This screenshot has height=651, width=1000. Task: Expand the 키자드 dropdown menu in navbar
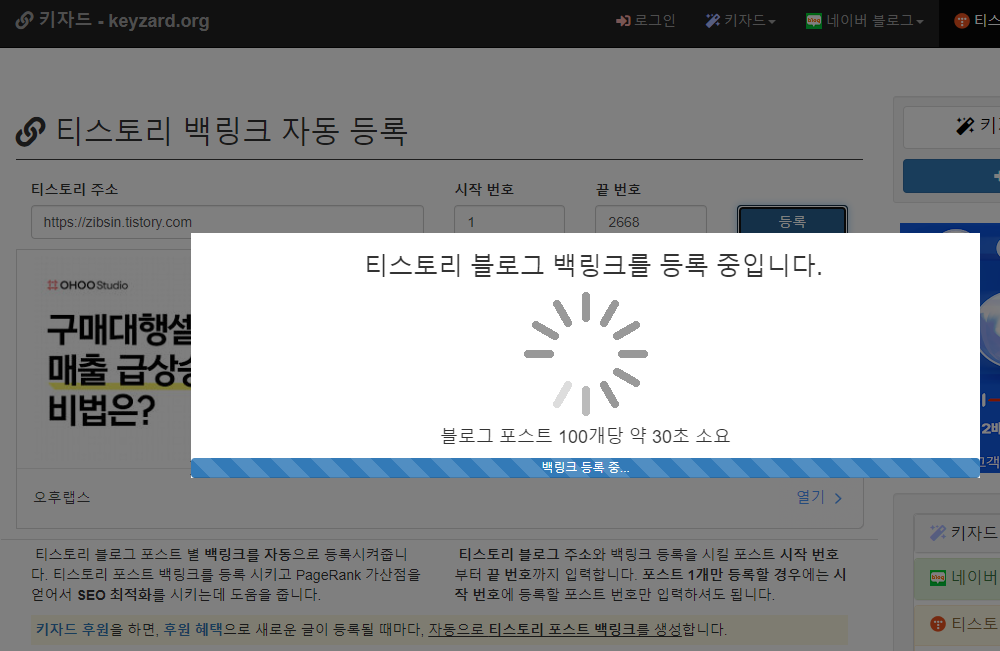(x=740, y=21)
